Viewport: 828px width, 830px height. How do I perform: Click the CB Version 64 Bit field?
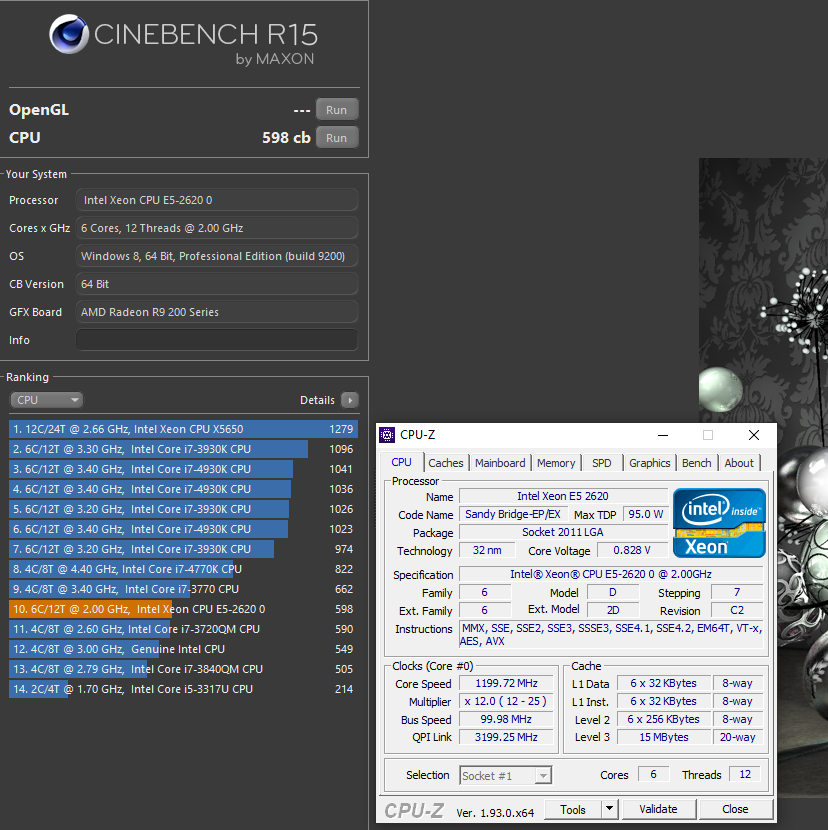(x=217, y=284)
